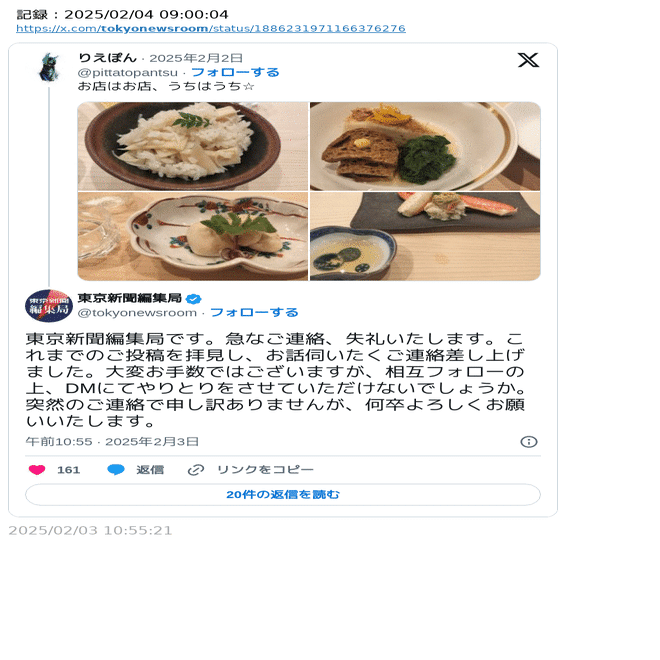Screen dimensions: 660x660
Task: Open りえぽん profile avatar
Action: (49, 67)
